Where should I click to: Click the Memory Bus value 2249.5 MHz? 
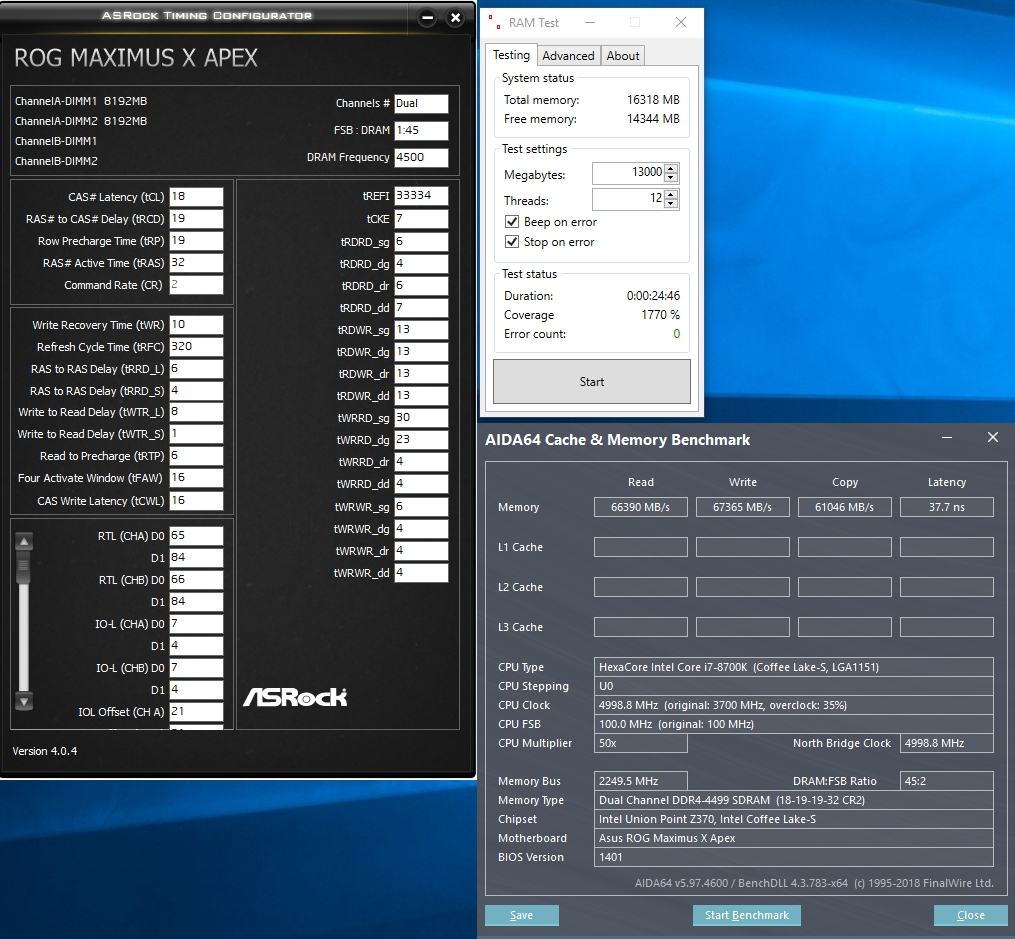click(641, 781)
